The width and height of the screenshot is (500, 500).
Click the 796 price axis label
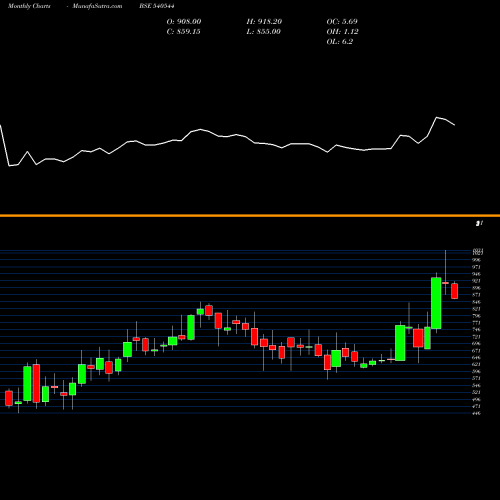[477, 316]
